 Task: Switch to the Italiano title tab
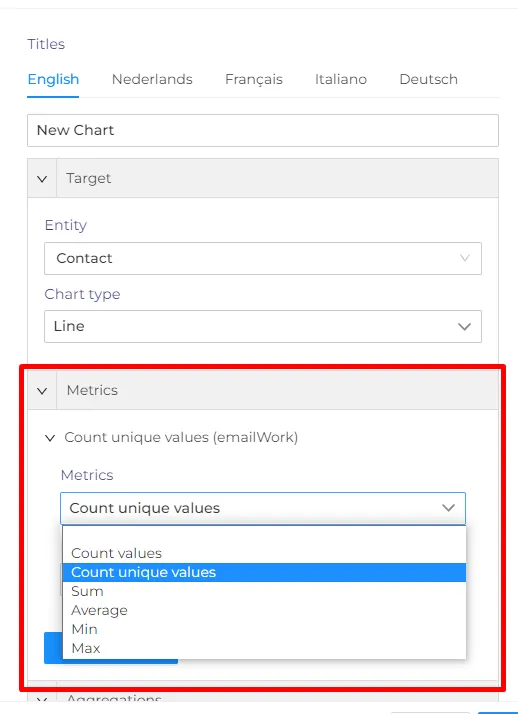click(341, 79)
